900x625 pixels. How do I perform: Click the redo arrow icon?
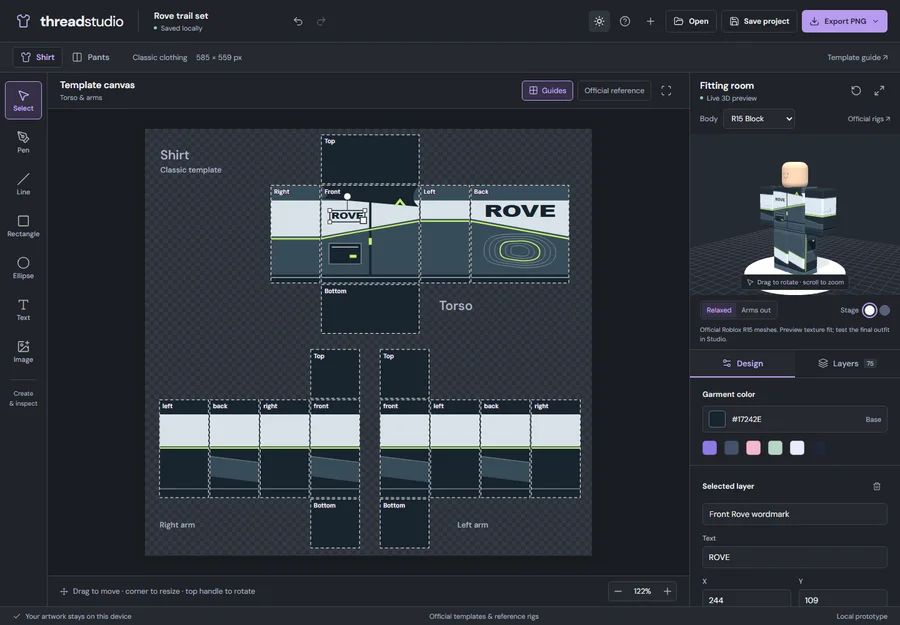click(321, 21)
